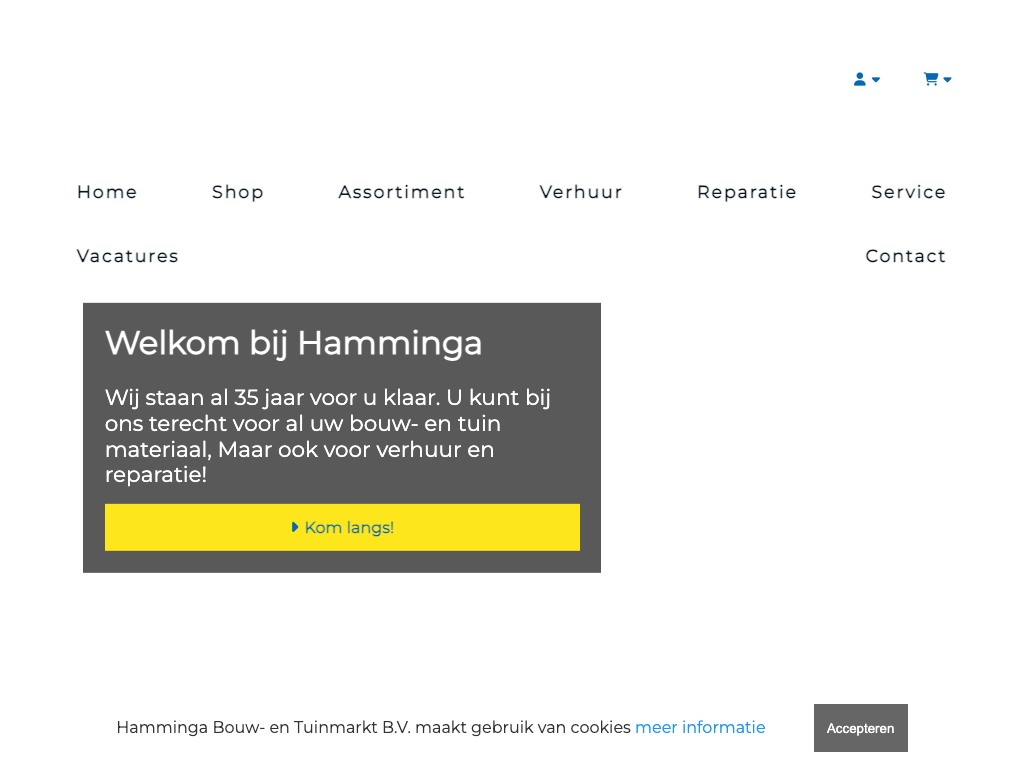Expand the caret beside the cart icon
This screenshot has height=768, width=1024.
[947, 80]
